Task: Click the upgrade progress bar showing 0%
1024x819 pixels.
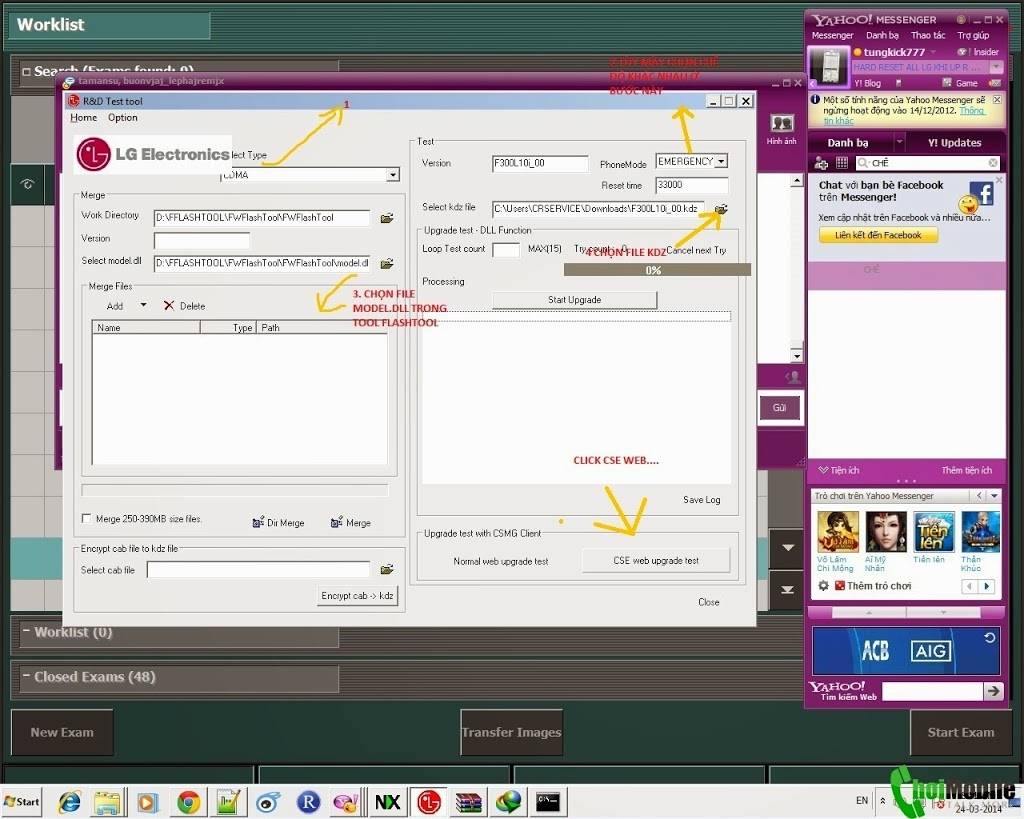Action: click(657, 270)
